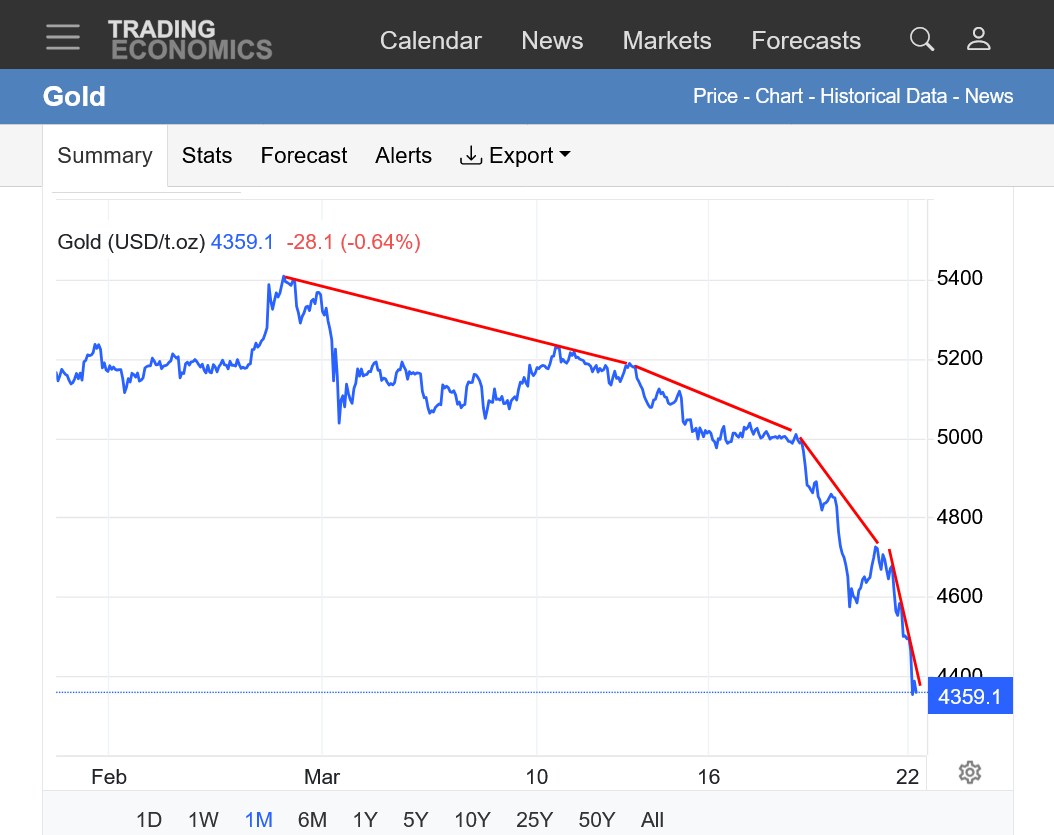Set chart range to 5Y
Image resolution: width=1054 pixels, height=835 pixels.
pos(415,820)
